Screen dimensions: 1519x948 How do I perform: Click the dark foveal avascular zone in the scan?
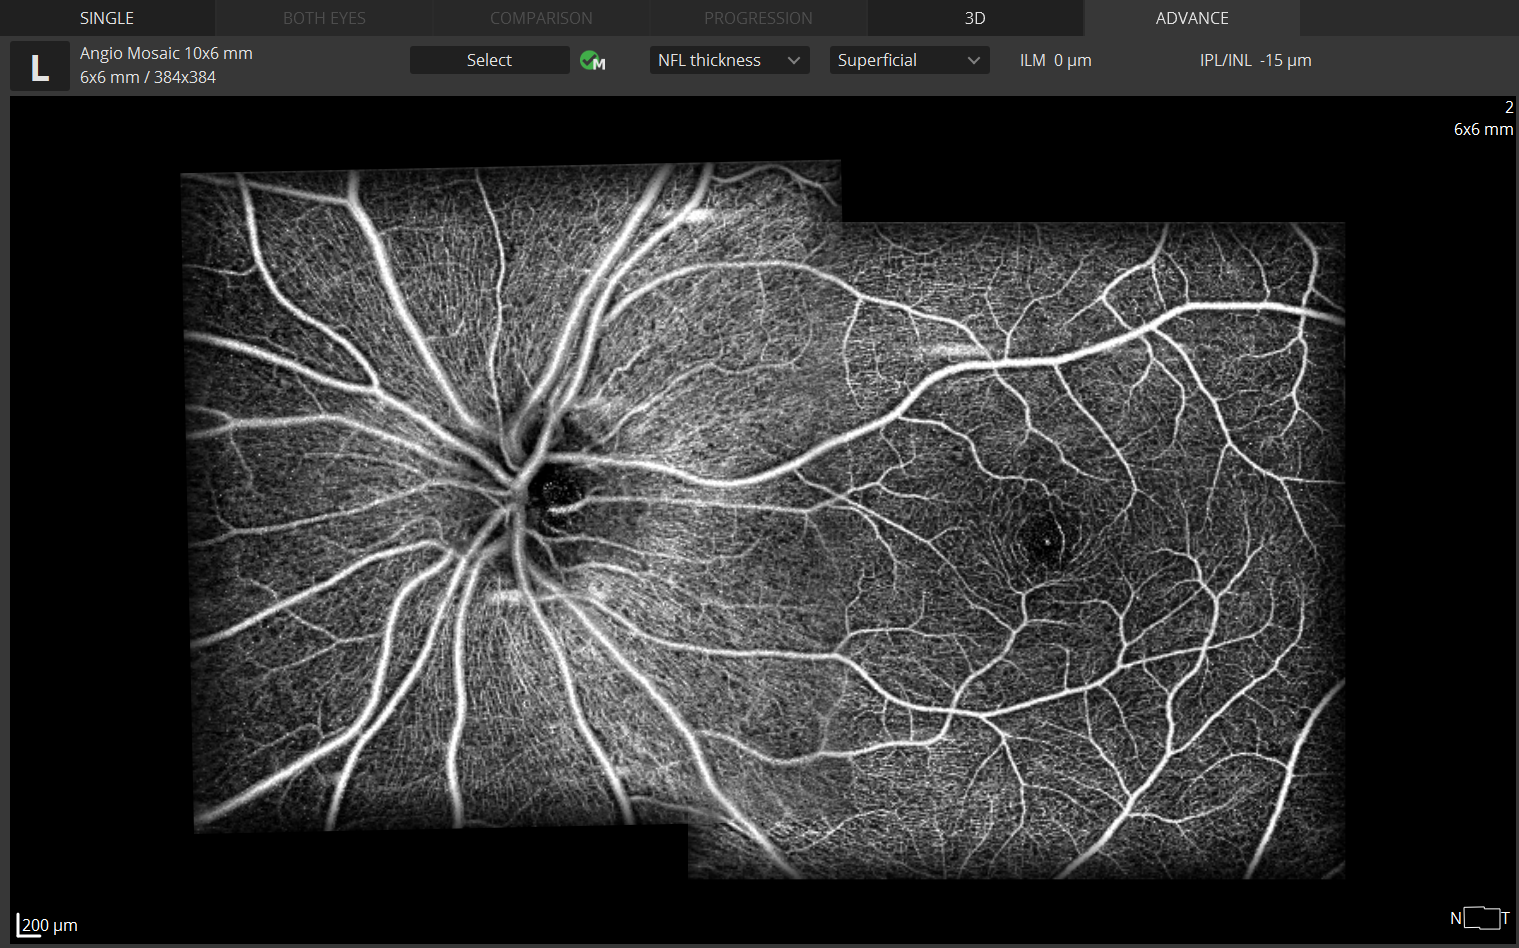(1046, 541)
